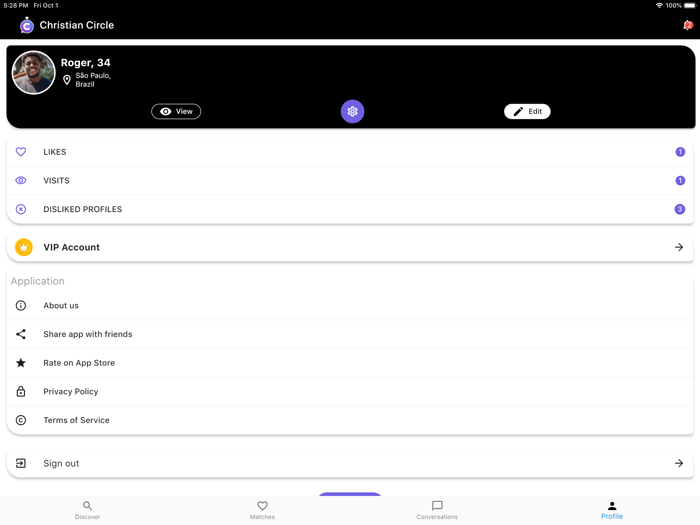700x525 pixels.
Task: Open the Conversations tab
Action: tap(437, 510)
